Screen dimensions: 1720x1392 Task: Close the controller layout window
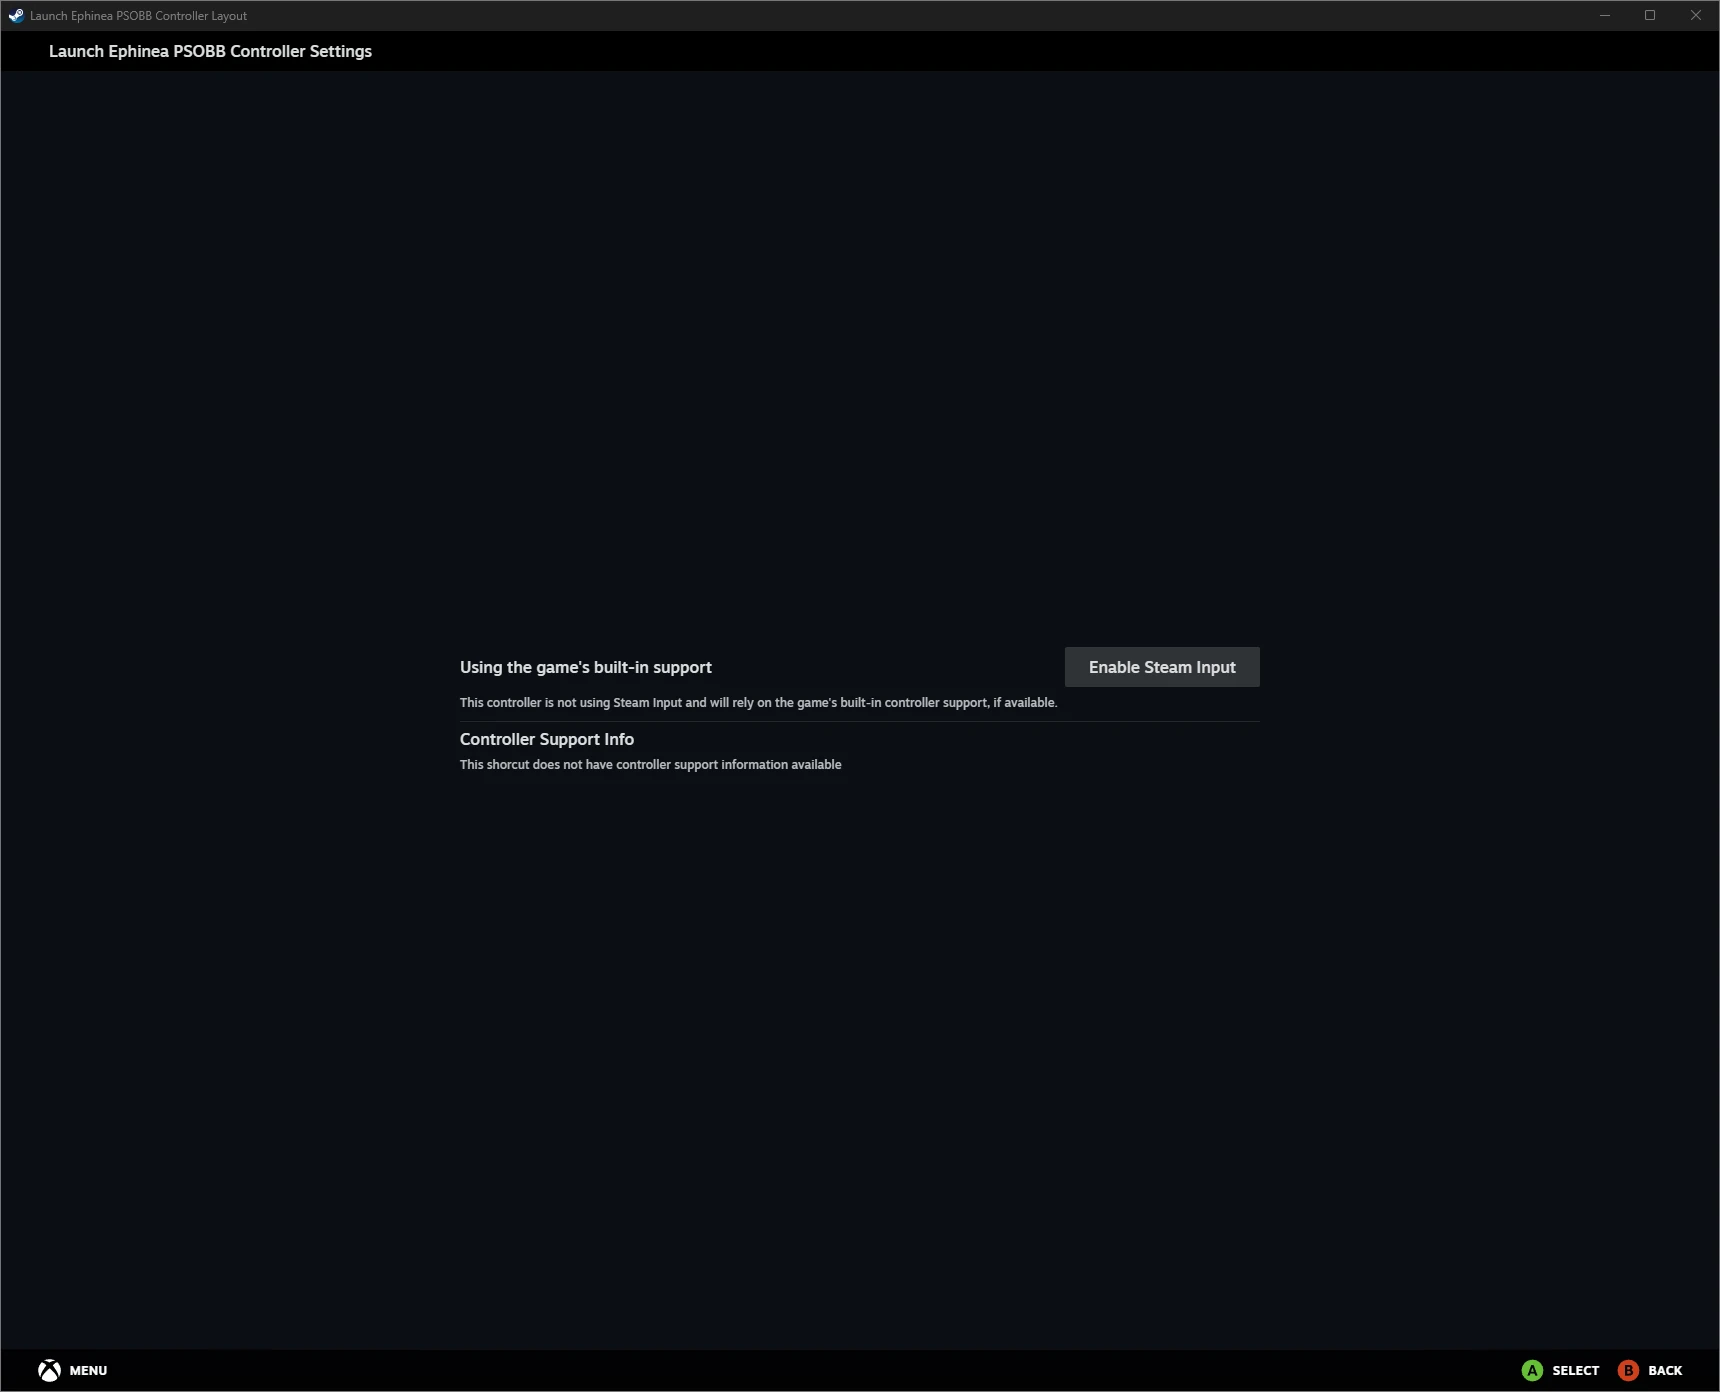[x=1697, y=15]
